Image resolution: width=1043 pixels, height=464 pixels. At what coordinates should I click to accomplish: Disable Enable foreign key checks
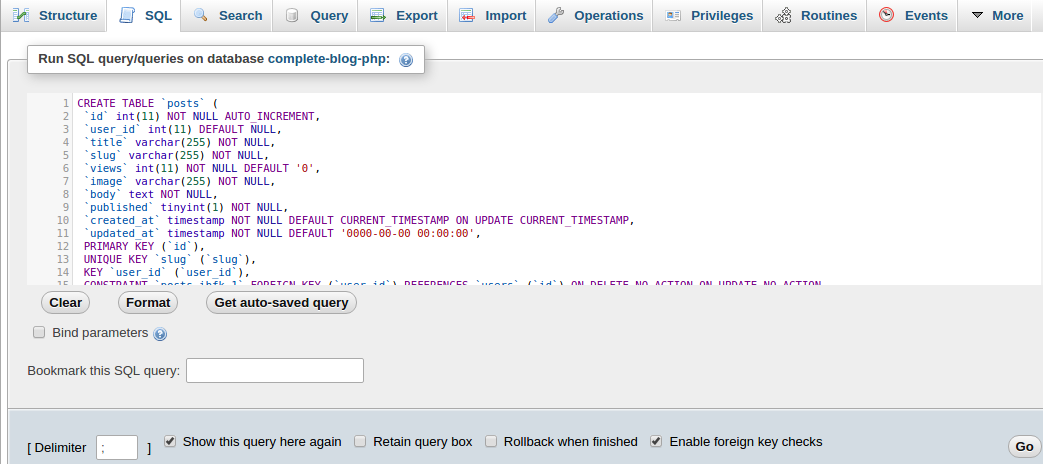(656, 441)
